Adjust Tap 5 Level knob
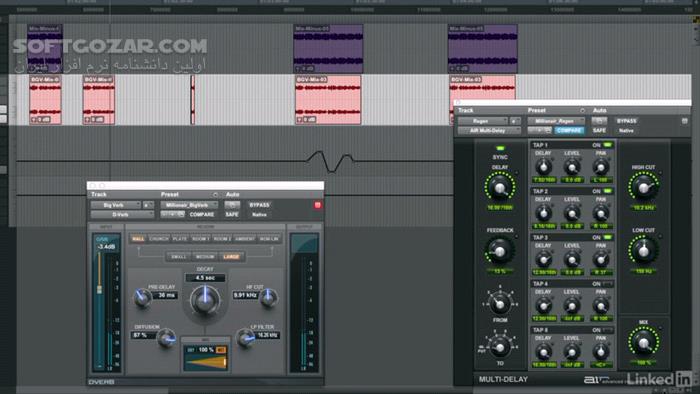Image resolution: width=700 pixels, height=394 pixels. pos(572,353)
